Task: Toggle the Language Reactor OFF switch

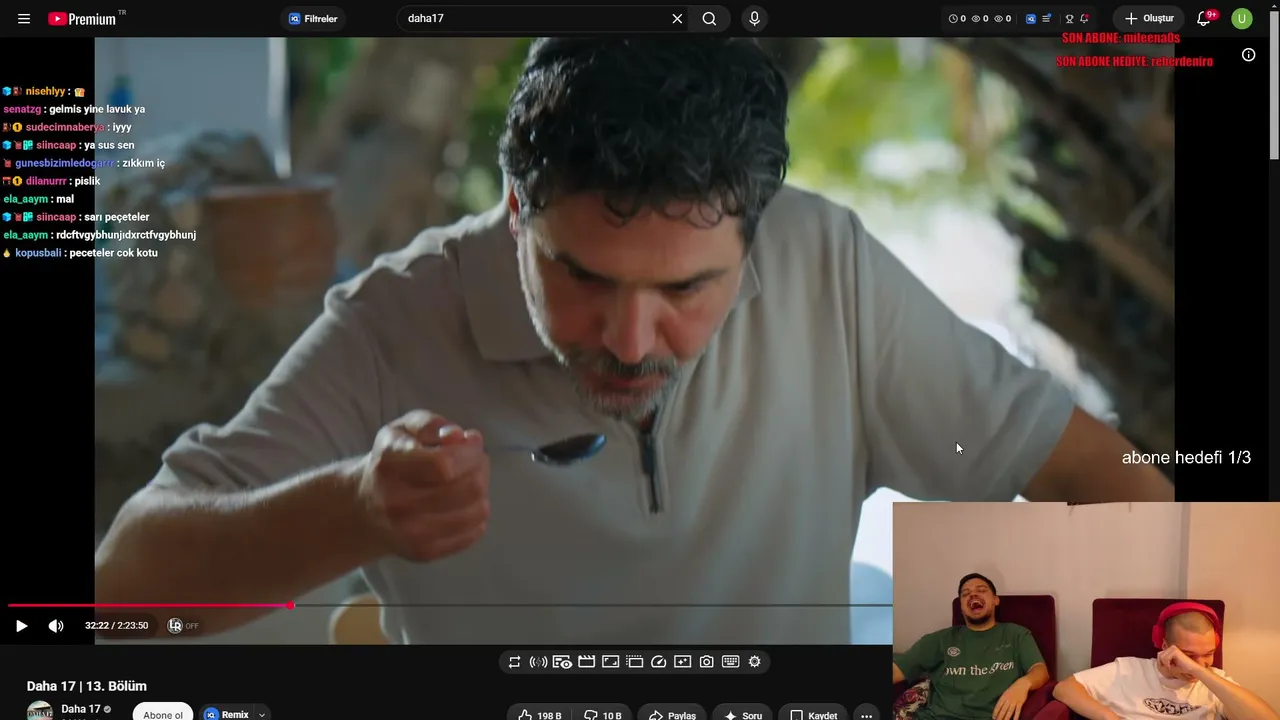Action: [x=183, y=626]
